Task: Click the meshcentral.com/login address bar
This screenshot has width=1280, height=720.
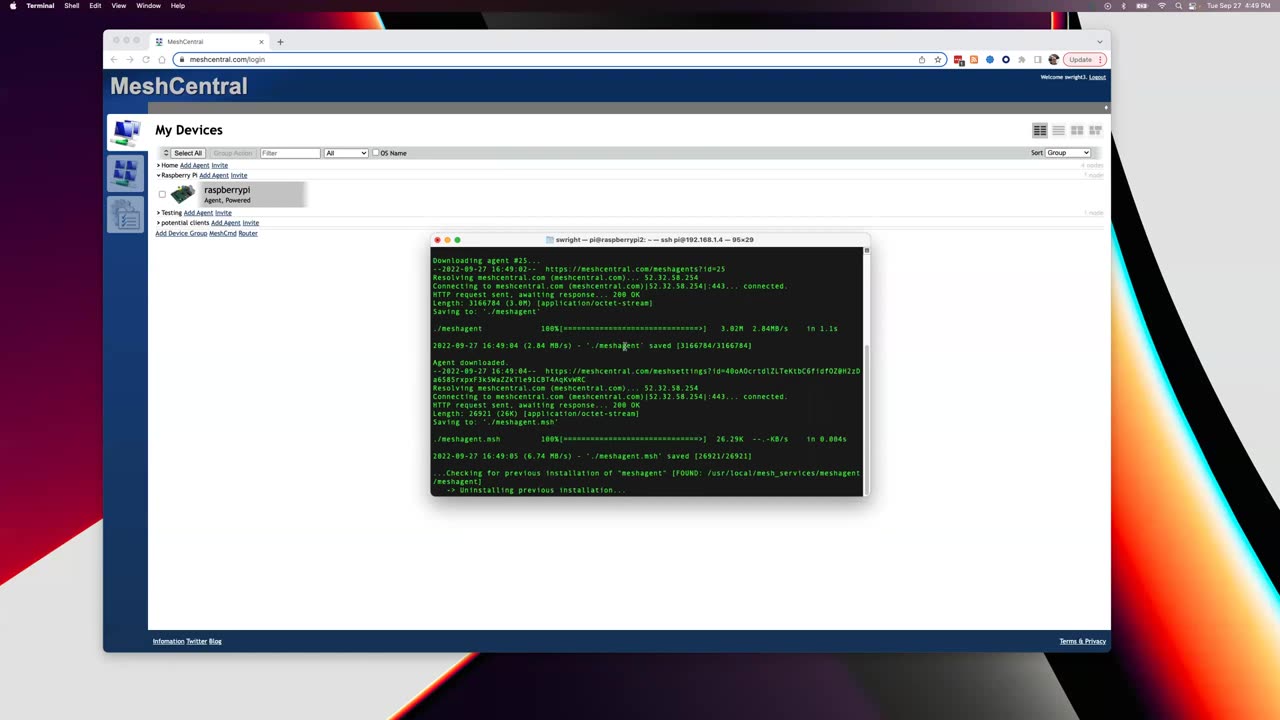Action: [x=560, y=59]
